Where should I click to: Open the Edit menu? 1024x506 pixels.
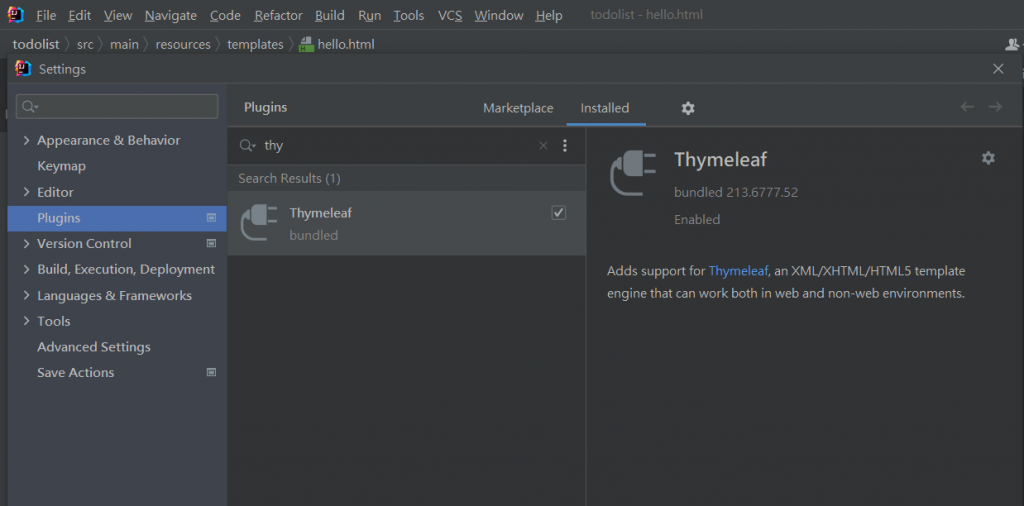[x=80, y=15]
